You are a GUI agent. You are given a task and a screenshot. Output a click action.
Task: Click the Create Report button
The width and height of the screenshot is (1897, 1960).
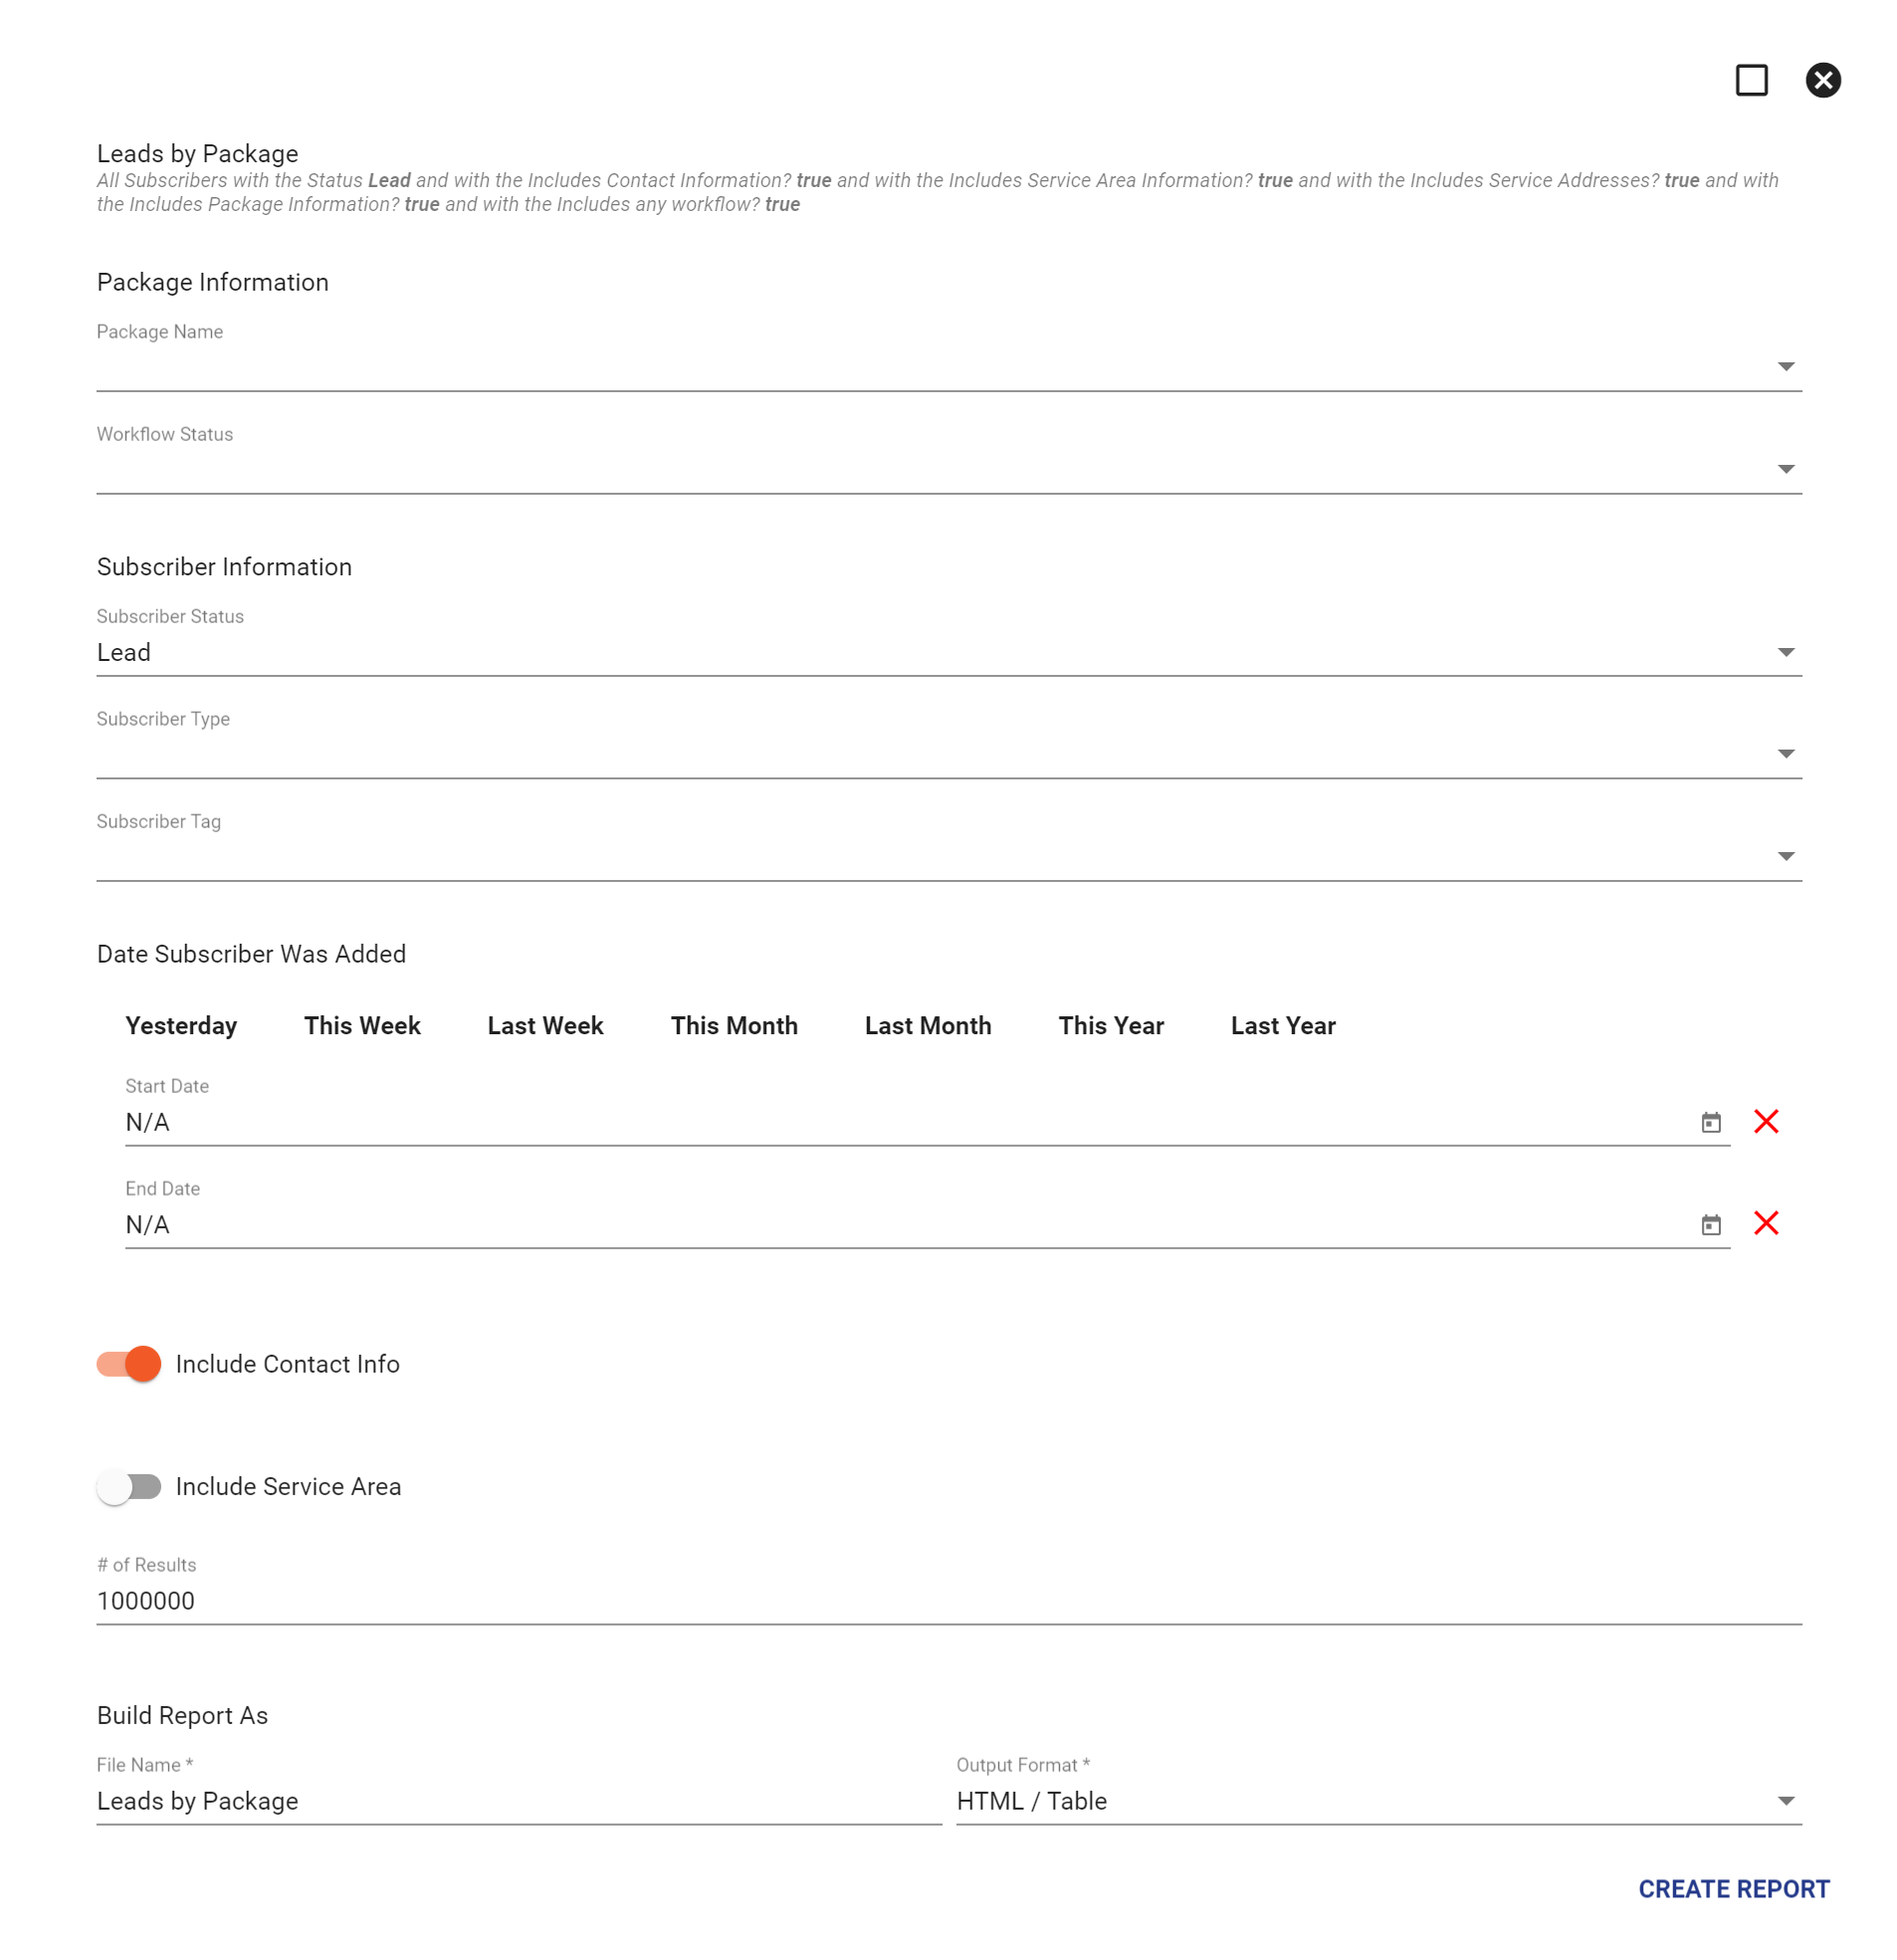pyautogui.click(x=1733, y=1888)
